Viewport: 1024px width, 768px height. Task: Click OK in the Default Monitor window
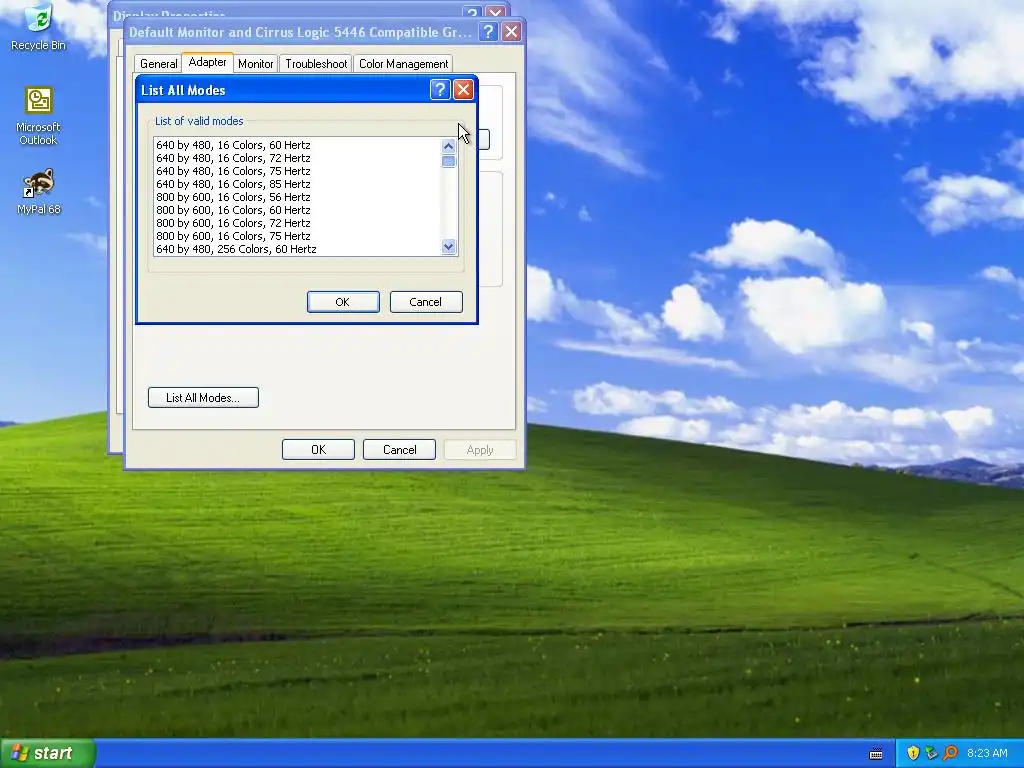coord(318,449)
